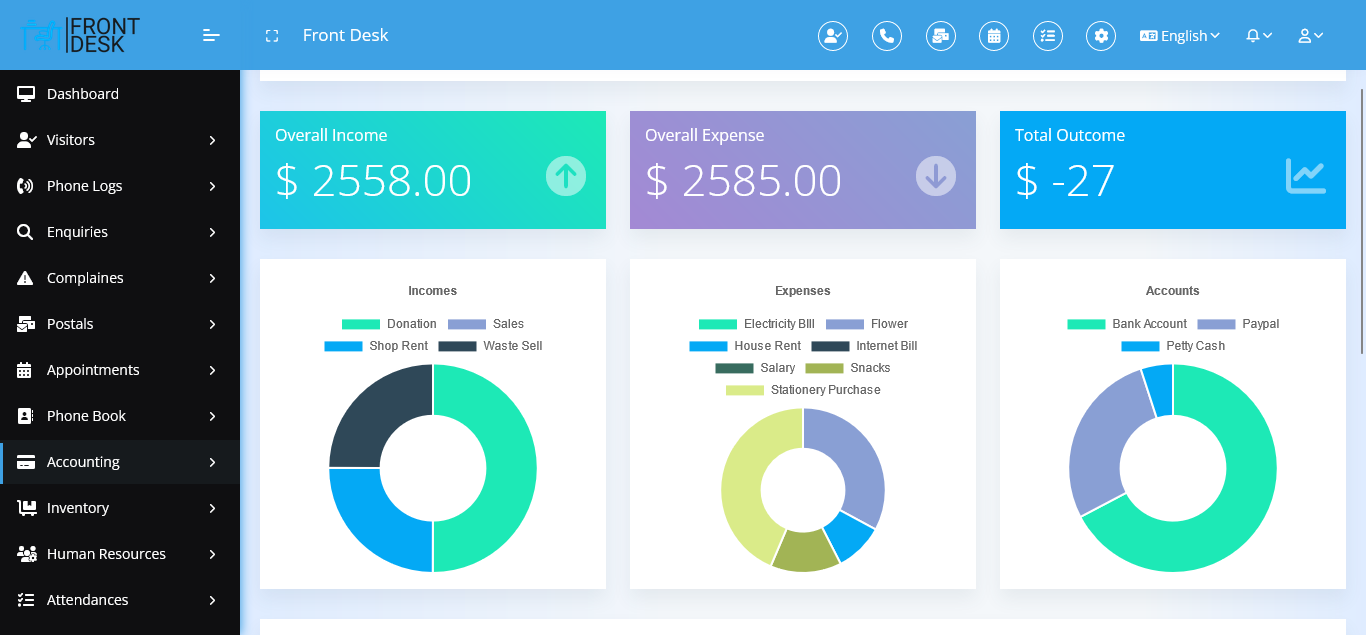
Task: Toggle Paypal legend in Accounts chart
Action: pyautogui.click(x=1237, y=324)
